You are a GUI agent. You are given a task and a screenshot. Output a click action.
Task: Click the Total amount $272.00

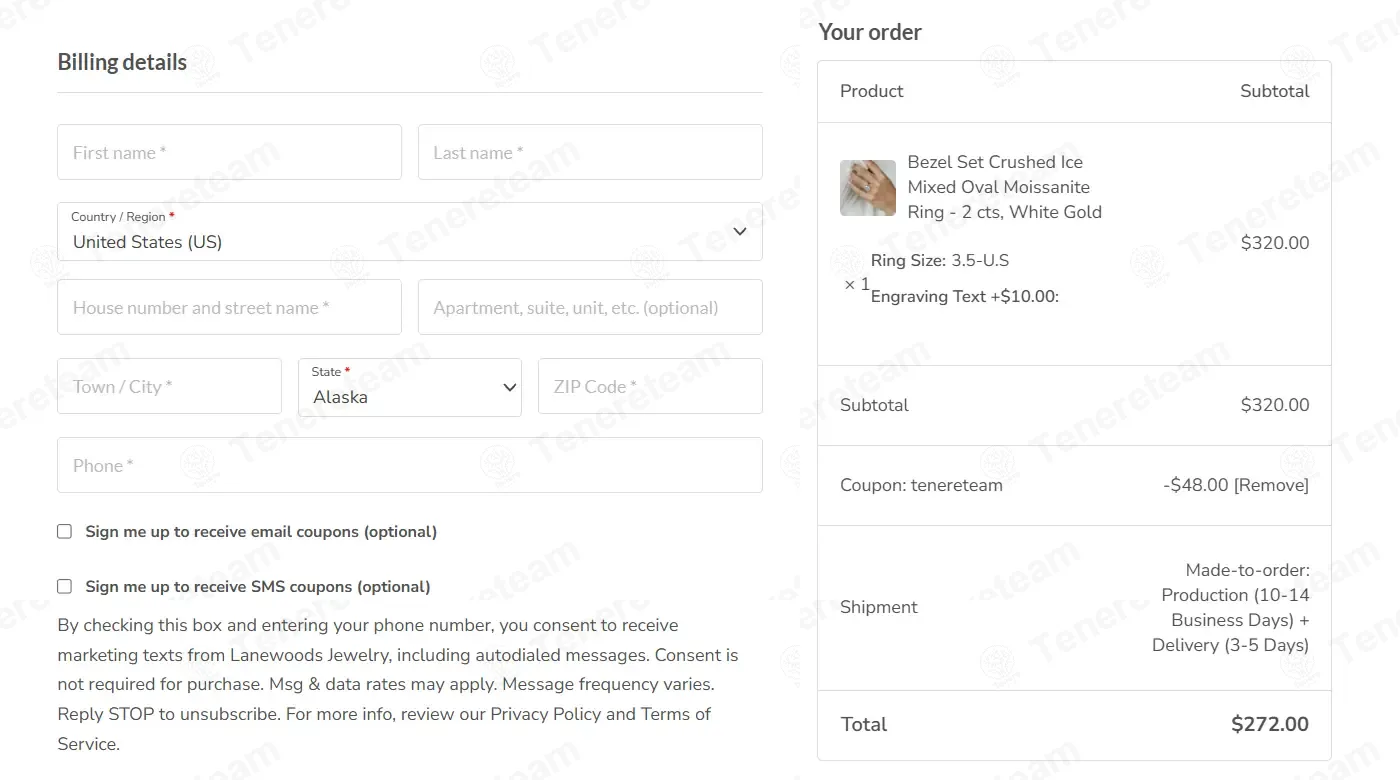(x=1270, y=724)
